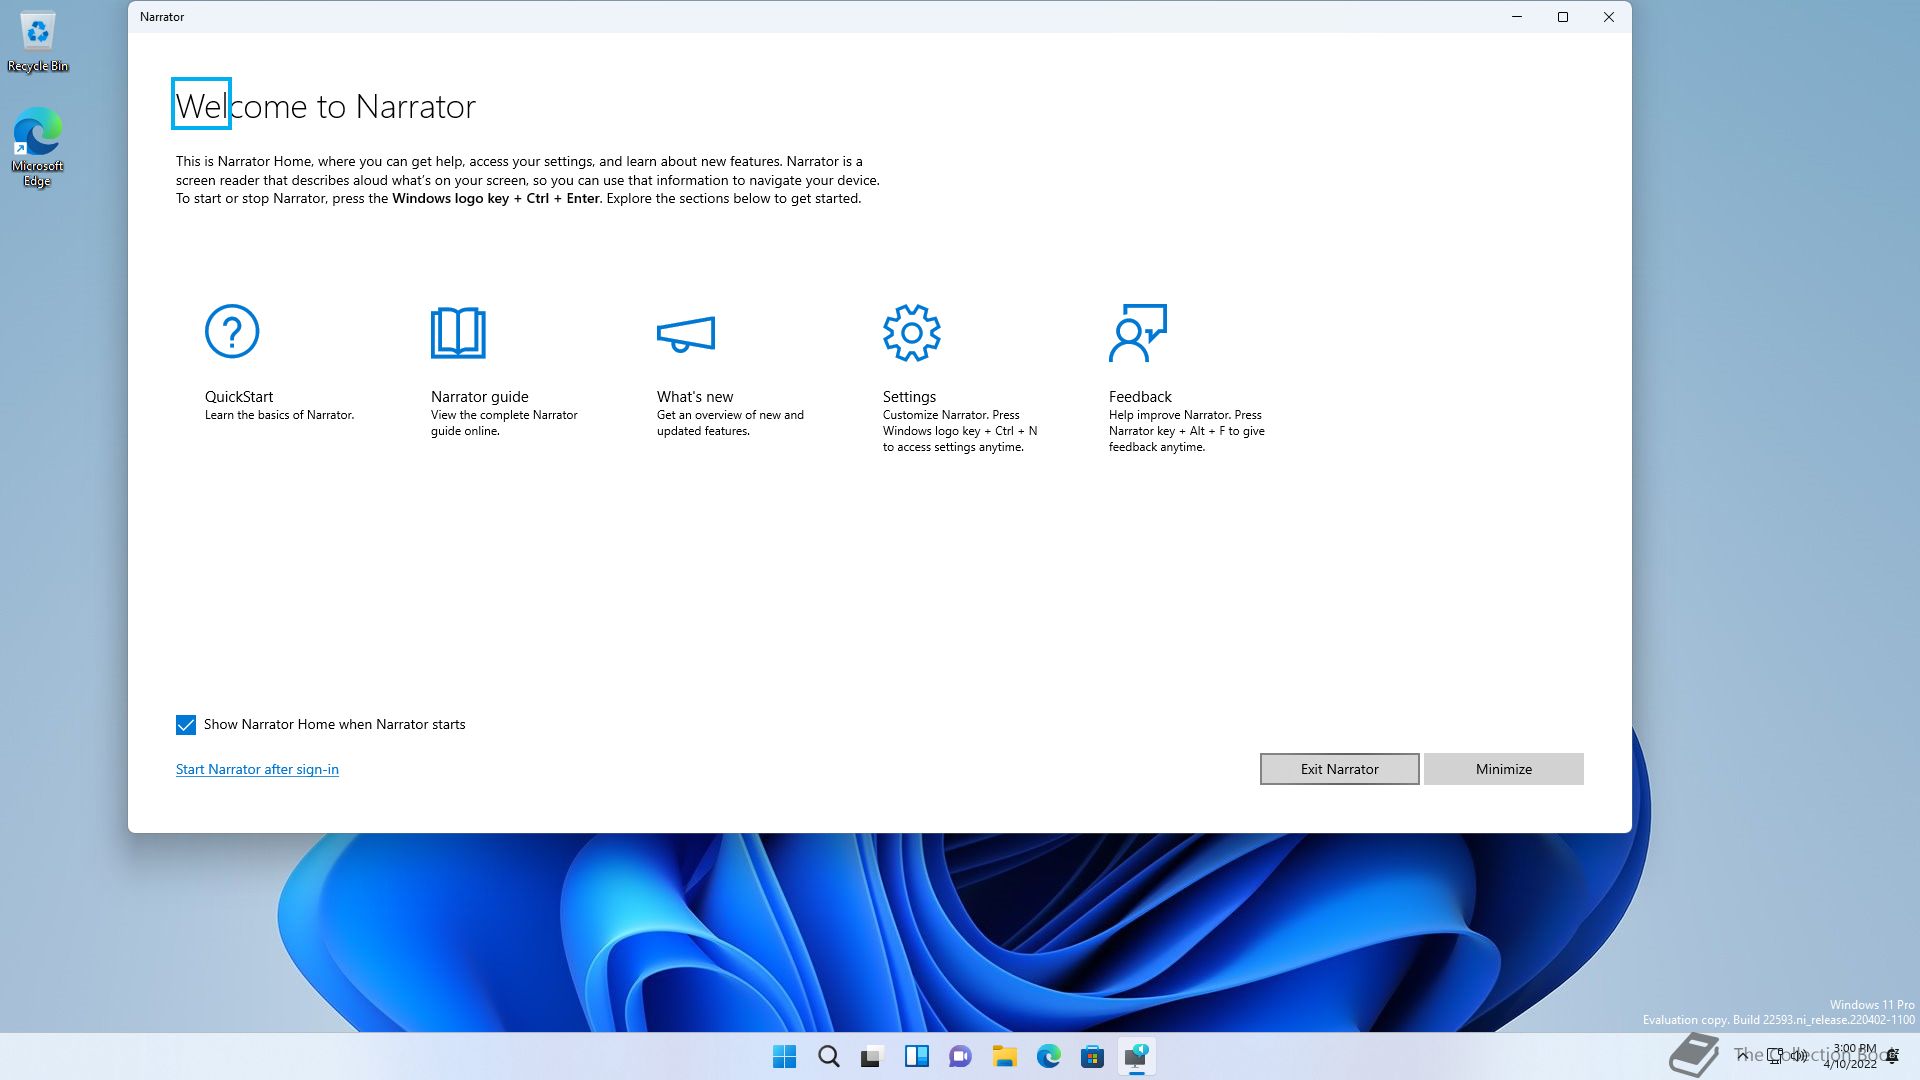1920x1080 pixels.
Task: Click 'Learn the basics of Narrator.' description
Action: pyautogui.click(x=280, y=415)
